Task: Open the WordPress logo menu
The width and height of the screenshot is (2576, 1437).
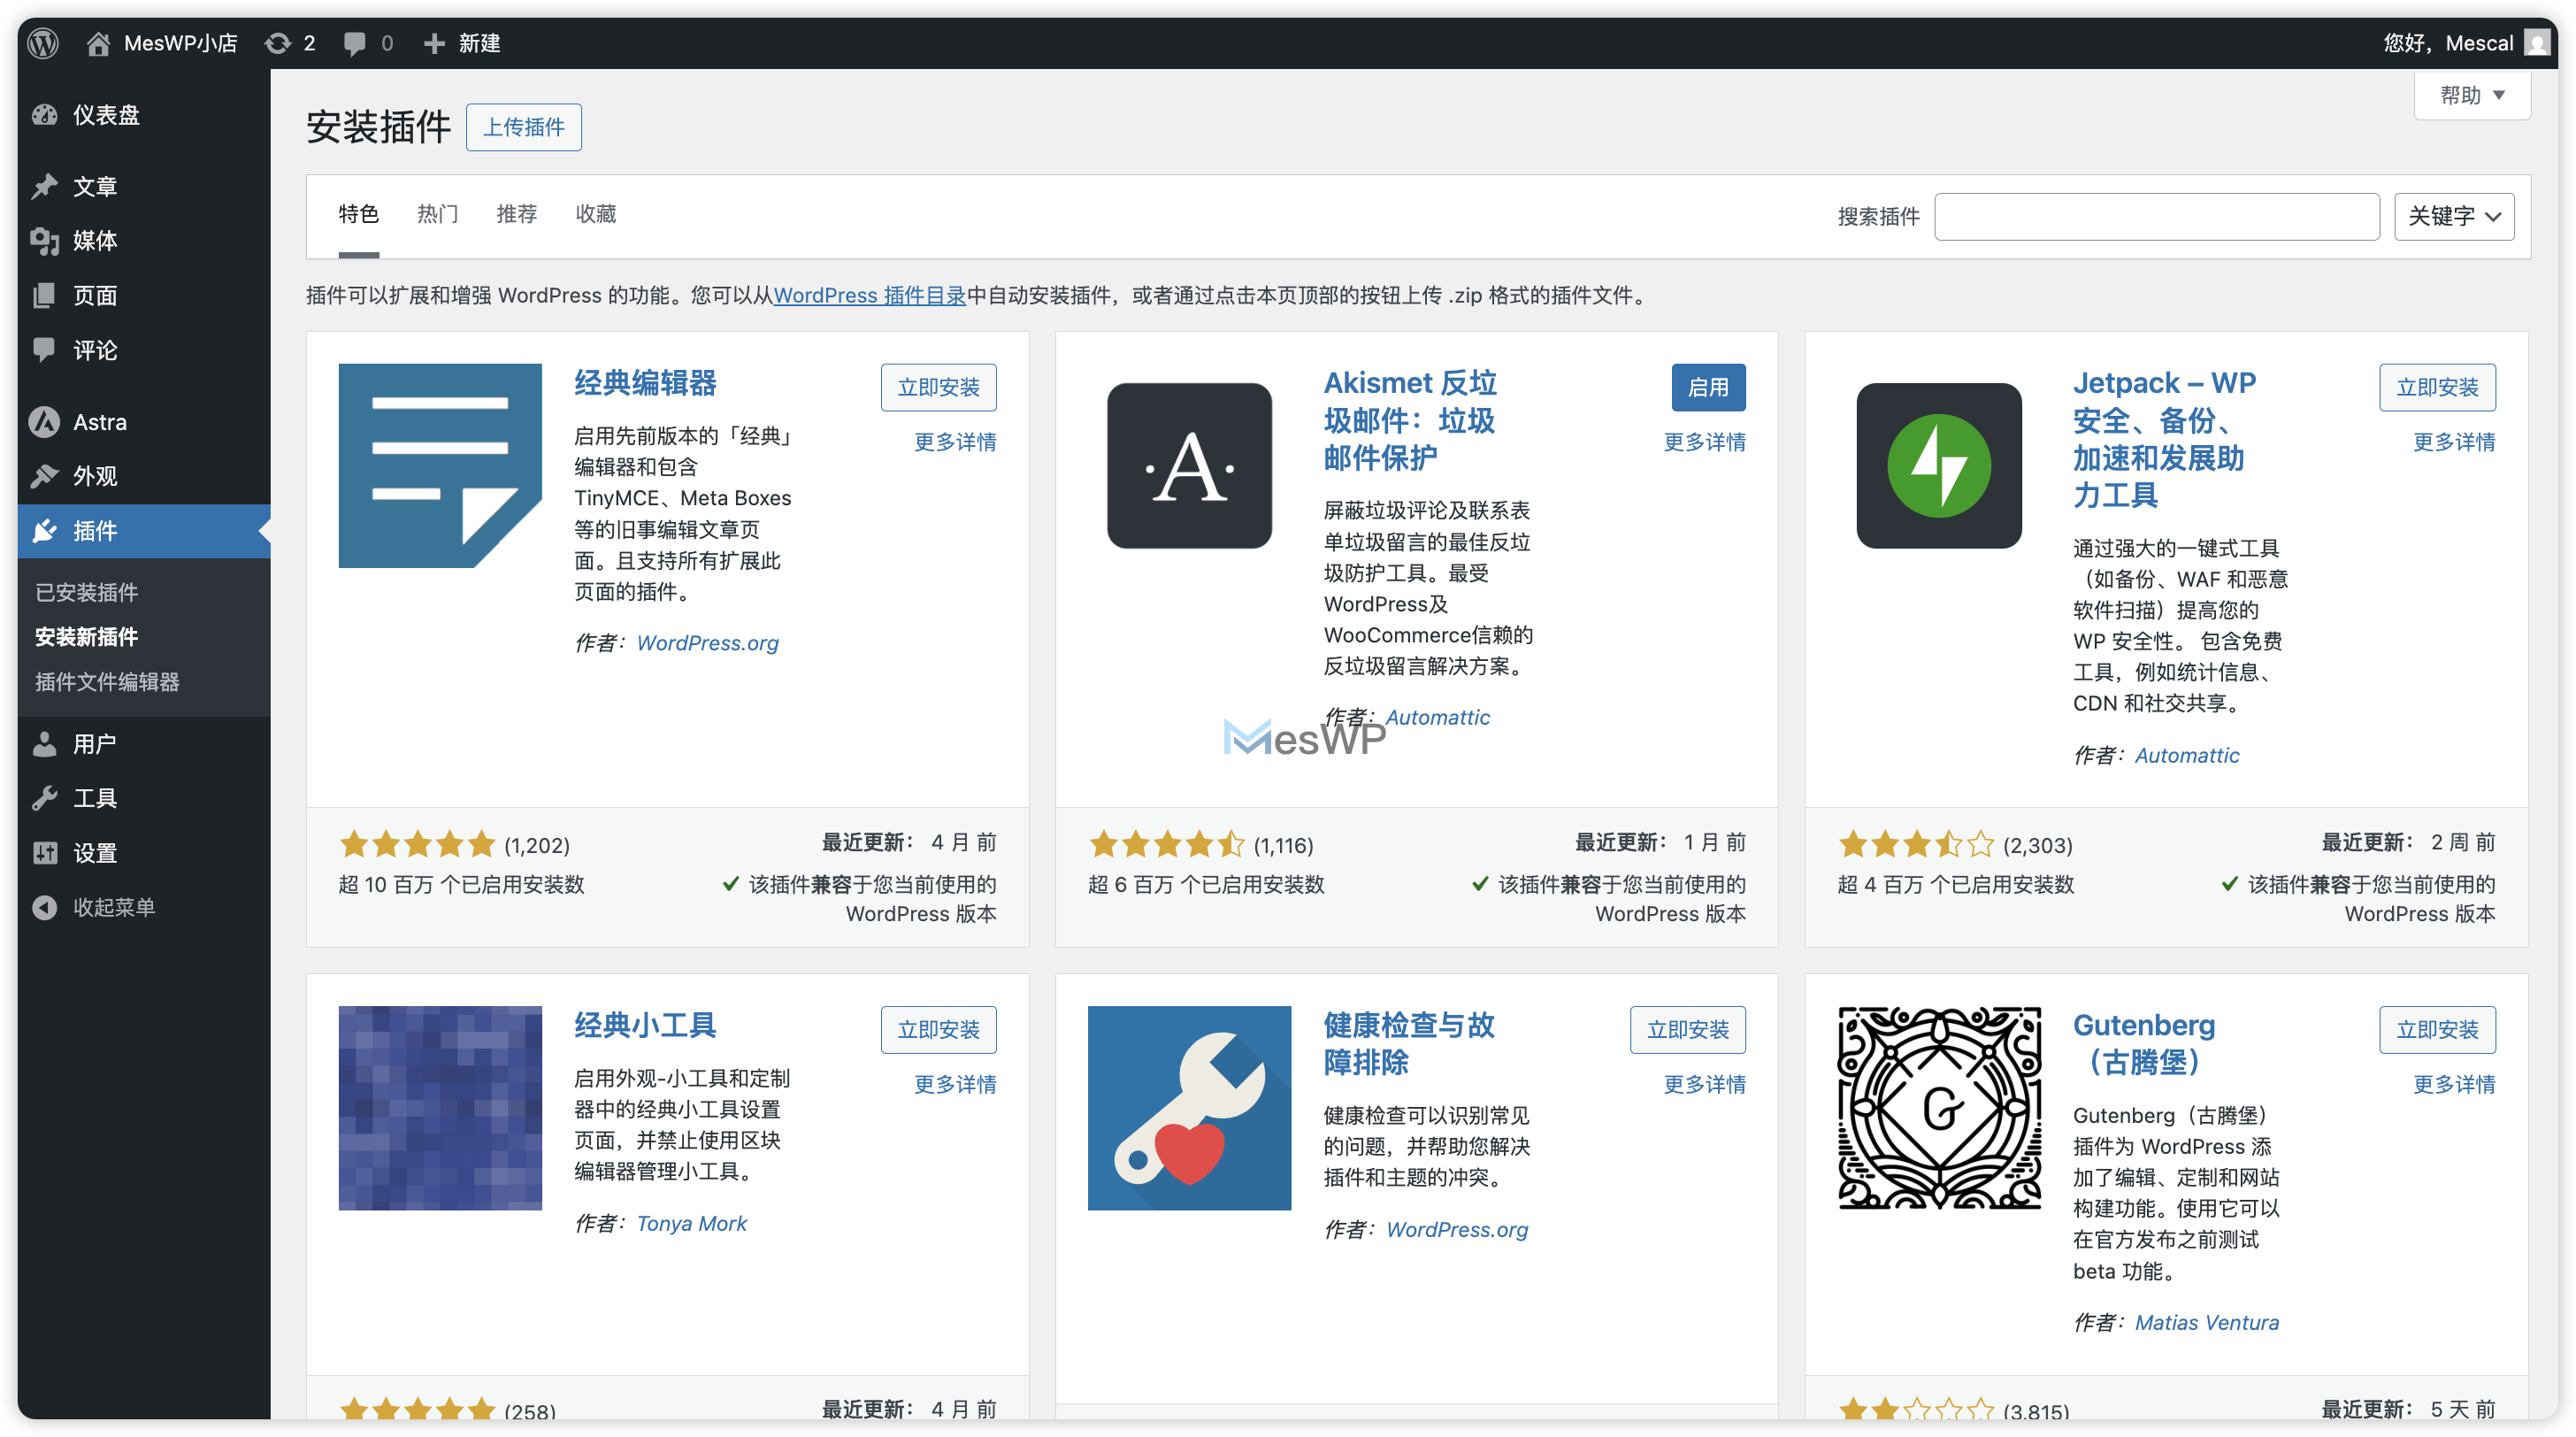Action: coord(43,43)
